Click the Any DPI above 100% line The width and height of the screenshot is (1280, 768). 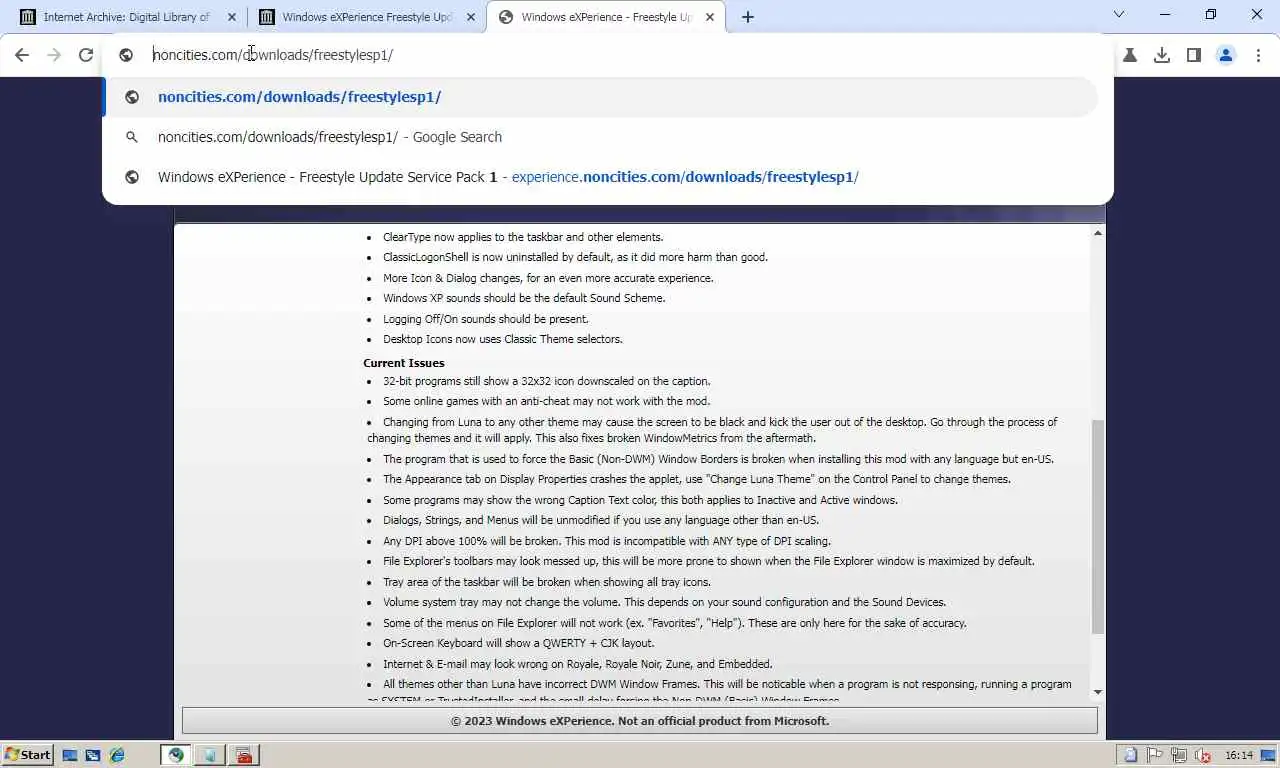pyautogui.click(x=607, y=541)
